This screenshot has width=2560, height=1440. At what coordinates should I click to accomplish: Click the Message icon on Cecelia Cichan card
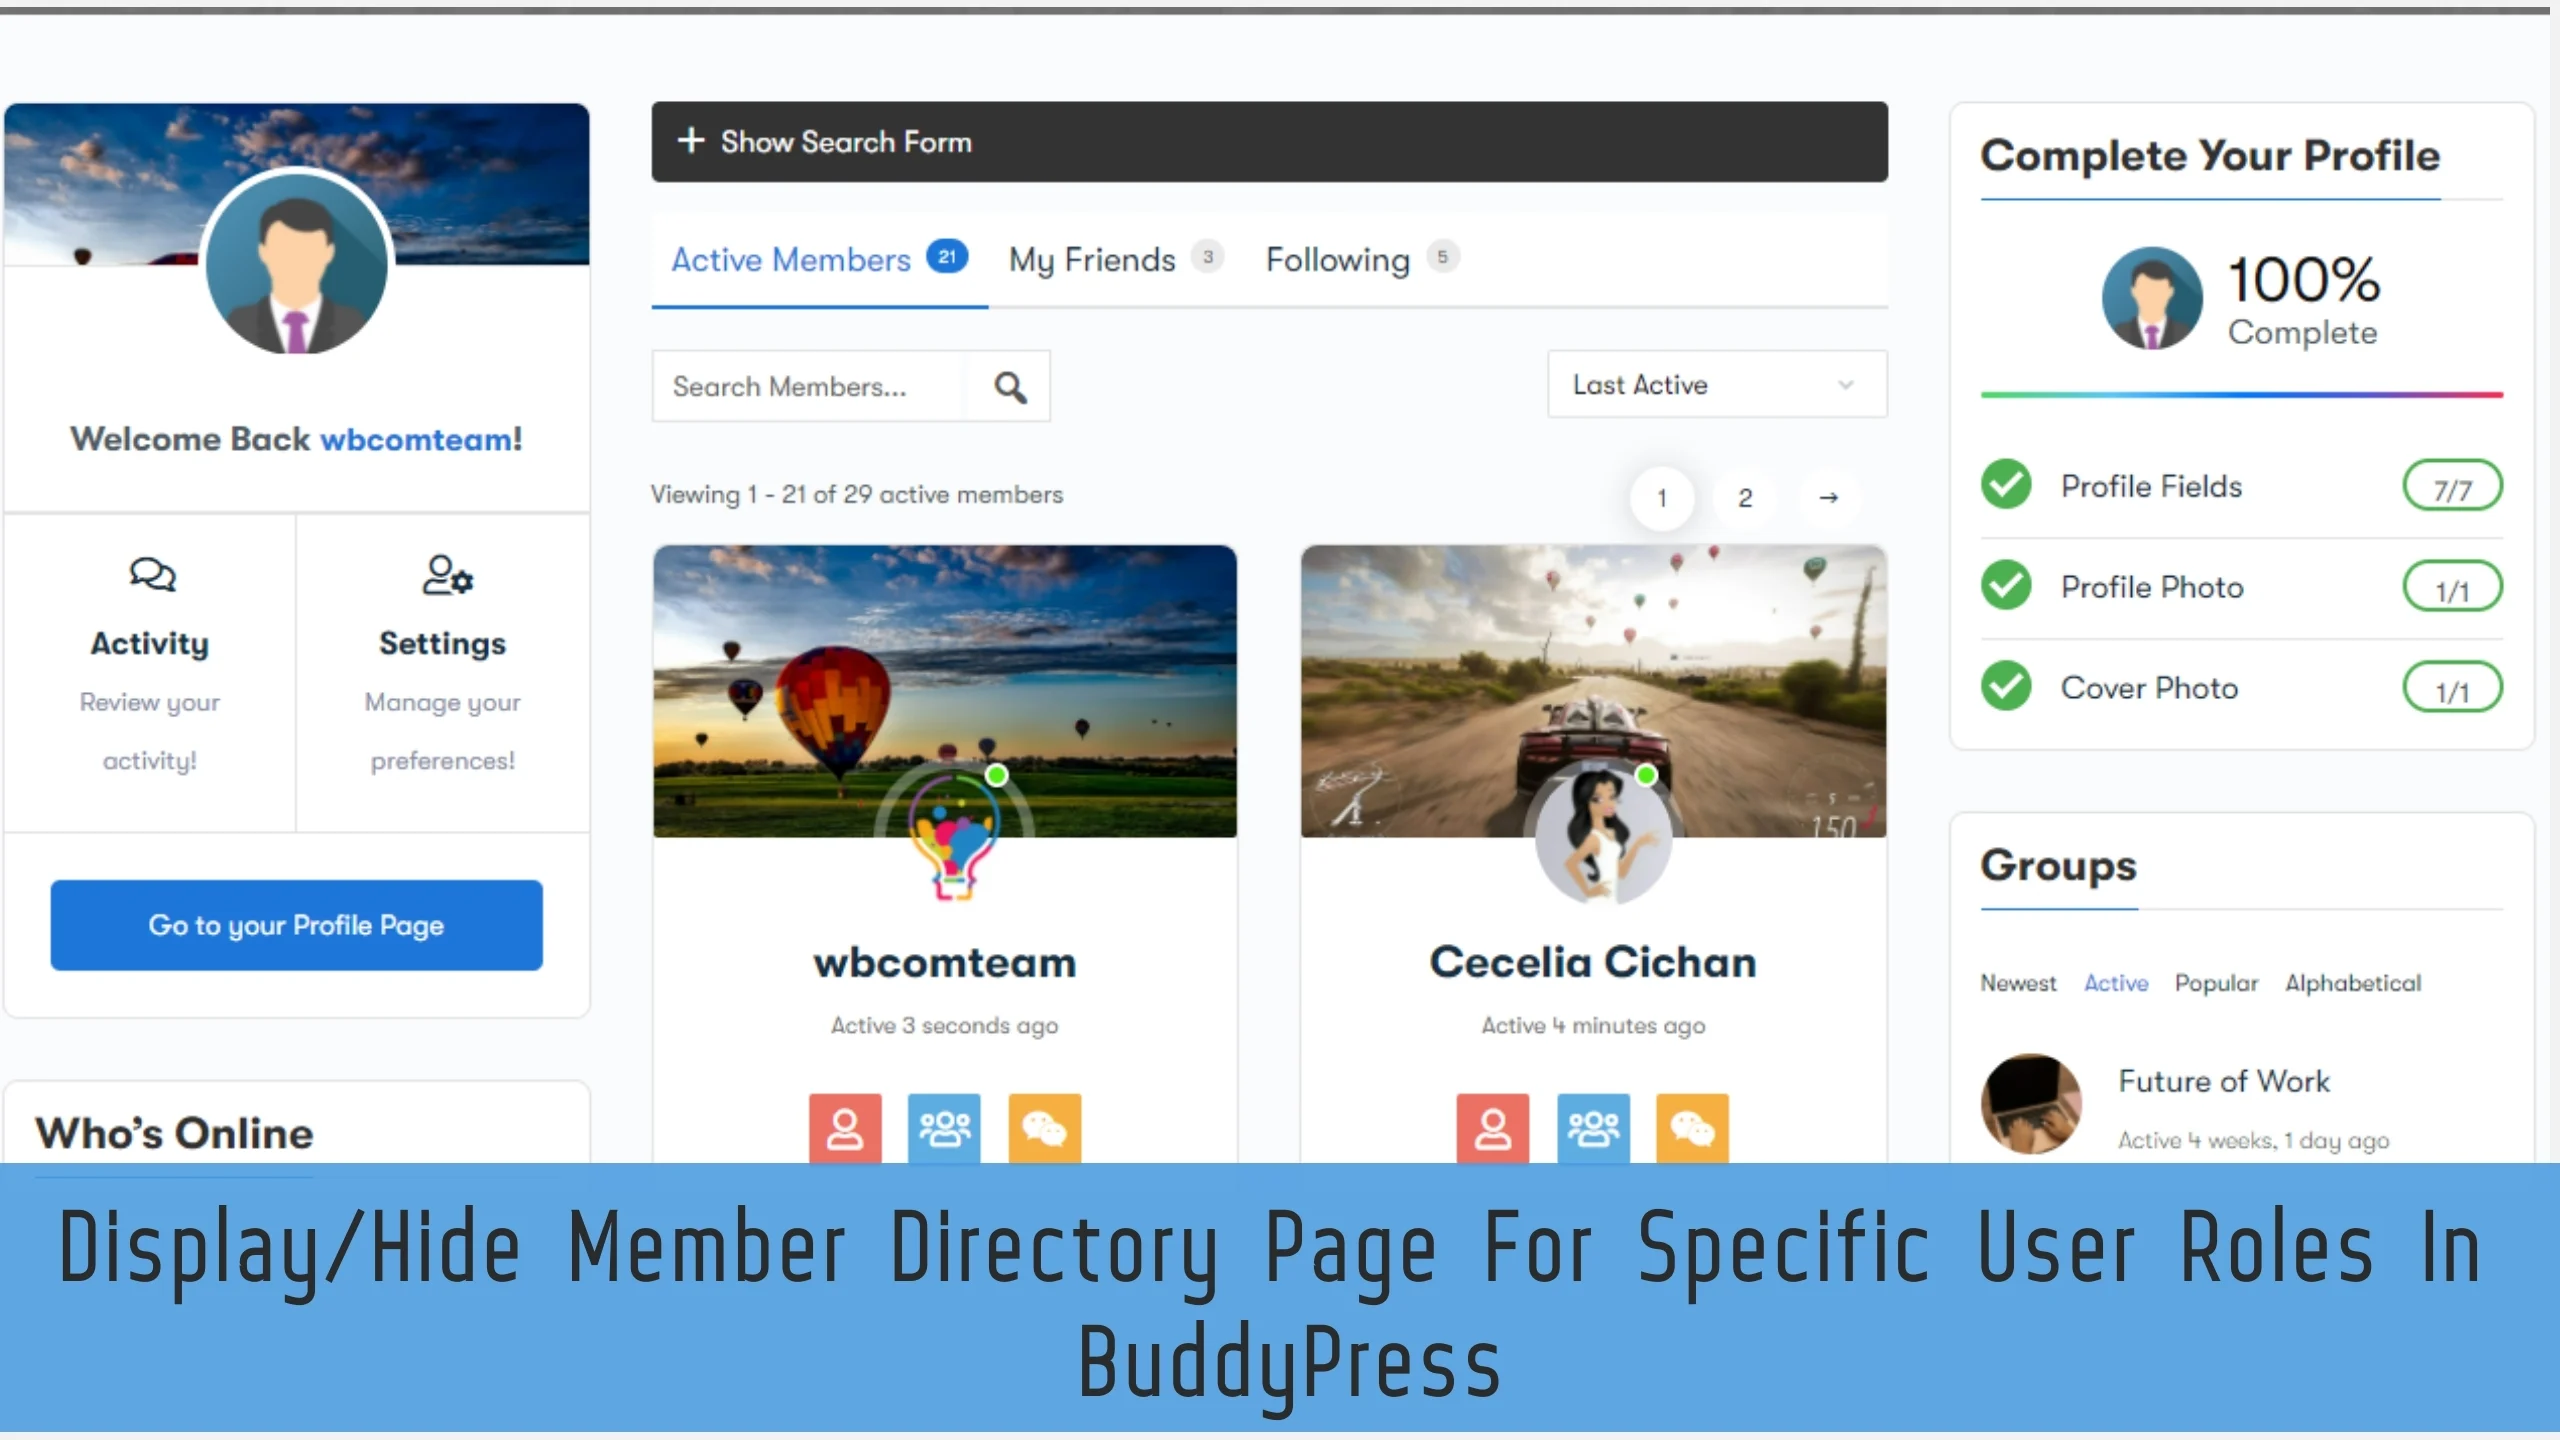pyautogui.click(x=1690, y=1127)
